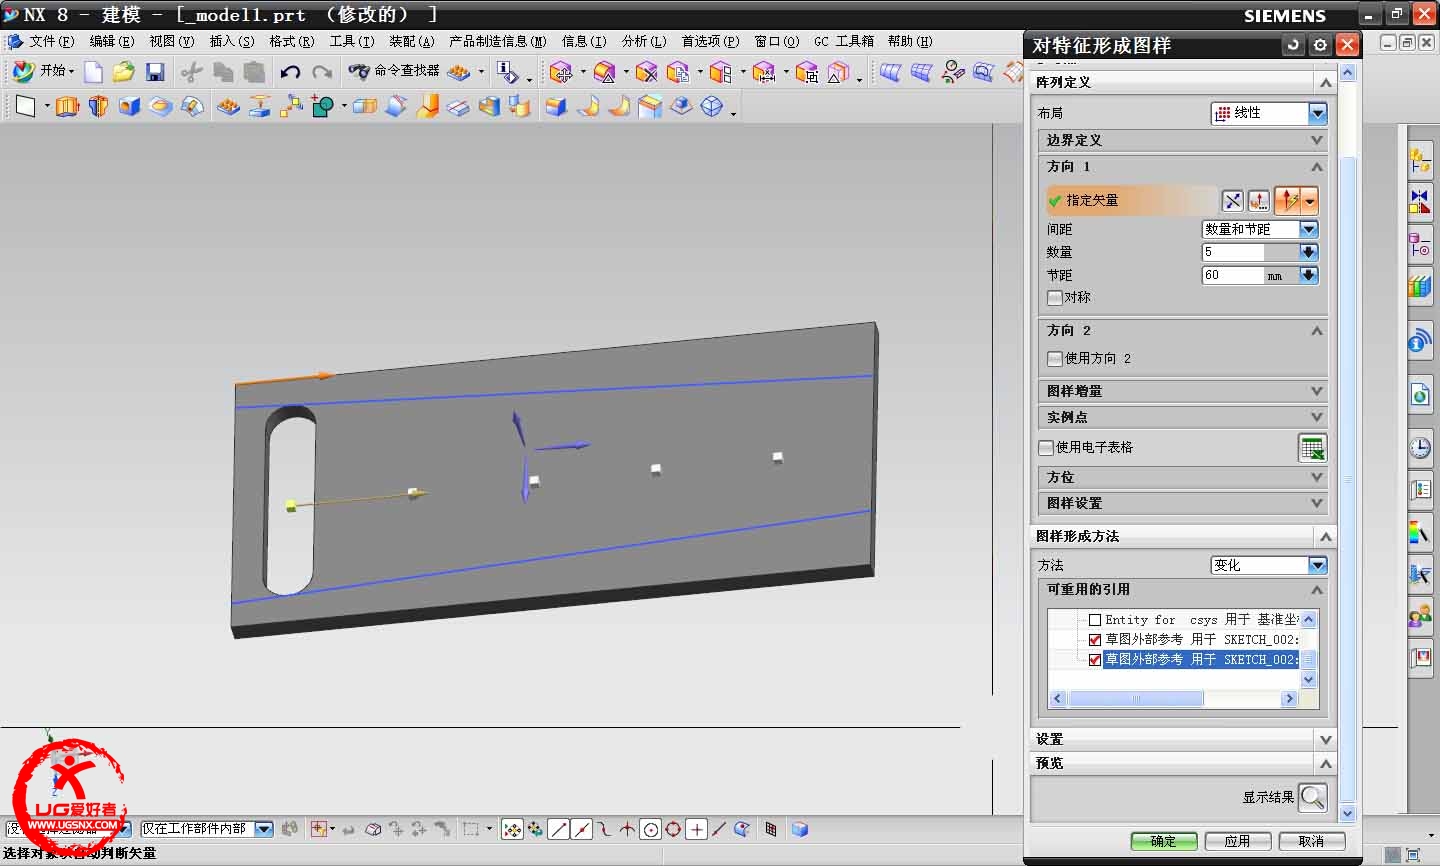Screen dimensions: 1440x866
Task: Click the Revolve feature icon
Action: [98, 106]
